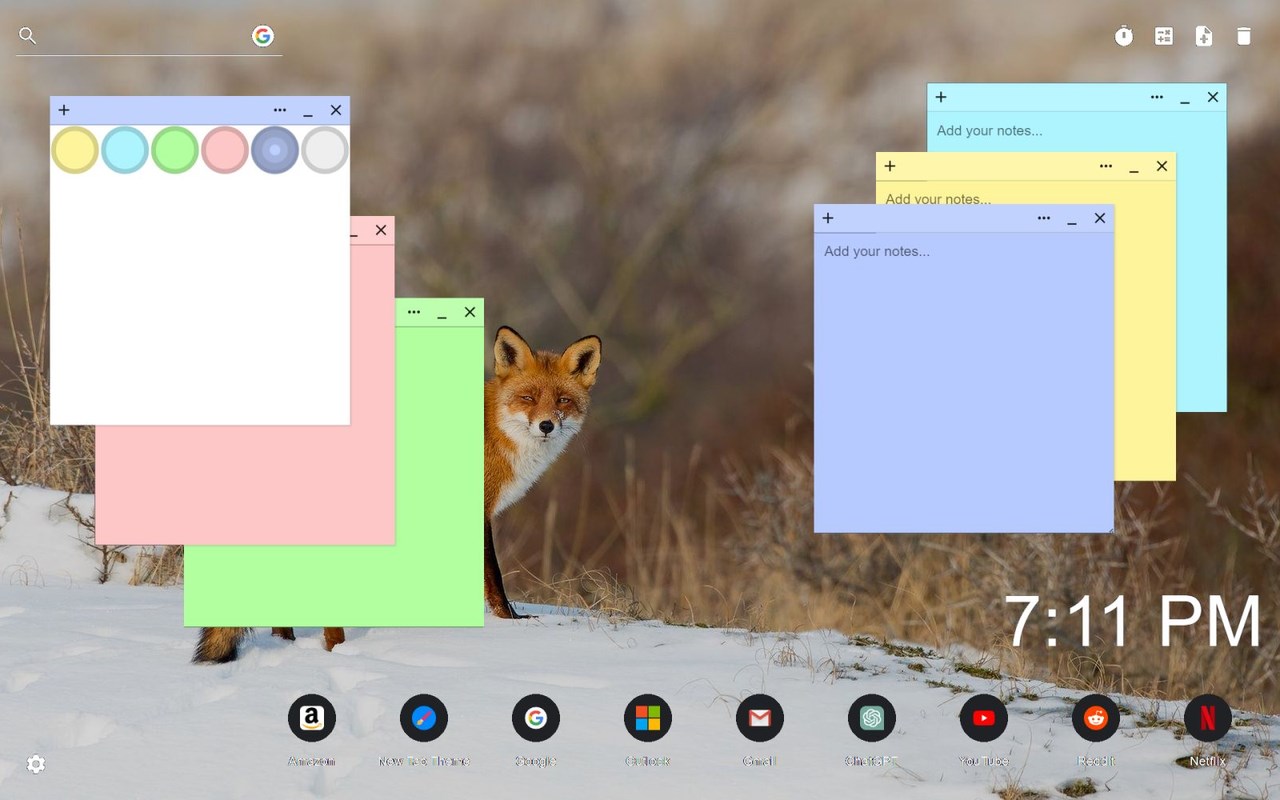This screenshot has width=1280, height=800.
Task: Click the Google logo in search bar
Action: (263, 36)
